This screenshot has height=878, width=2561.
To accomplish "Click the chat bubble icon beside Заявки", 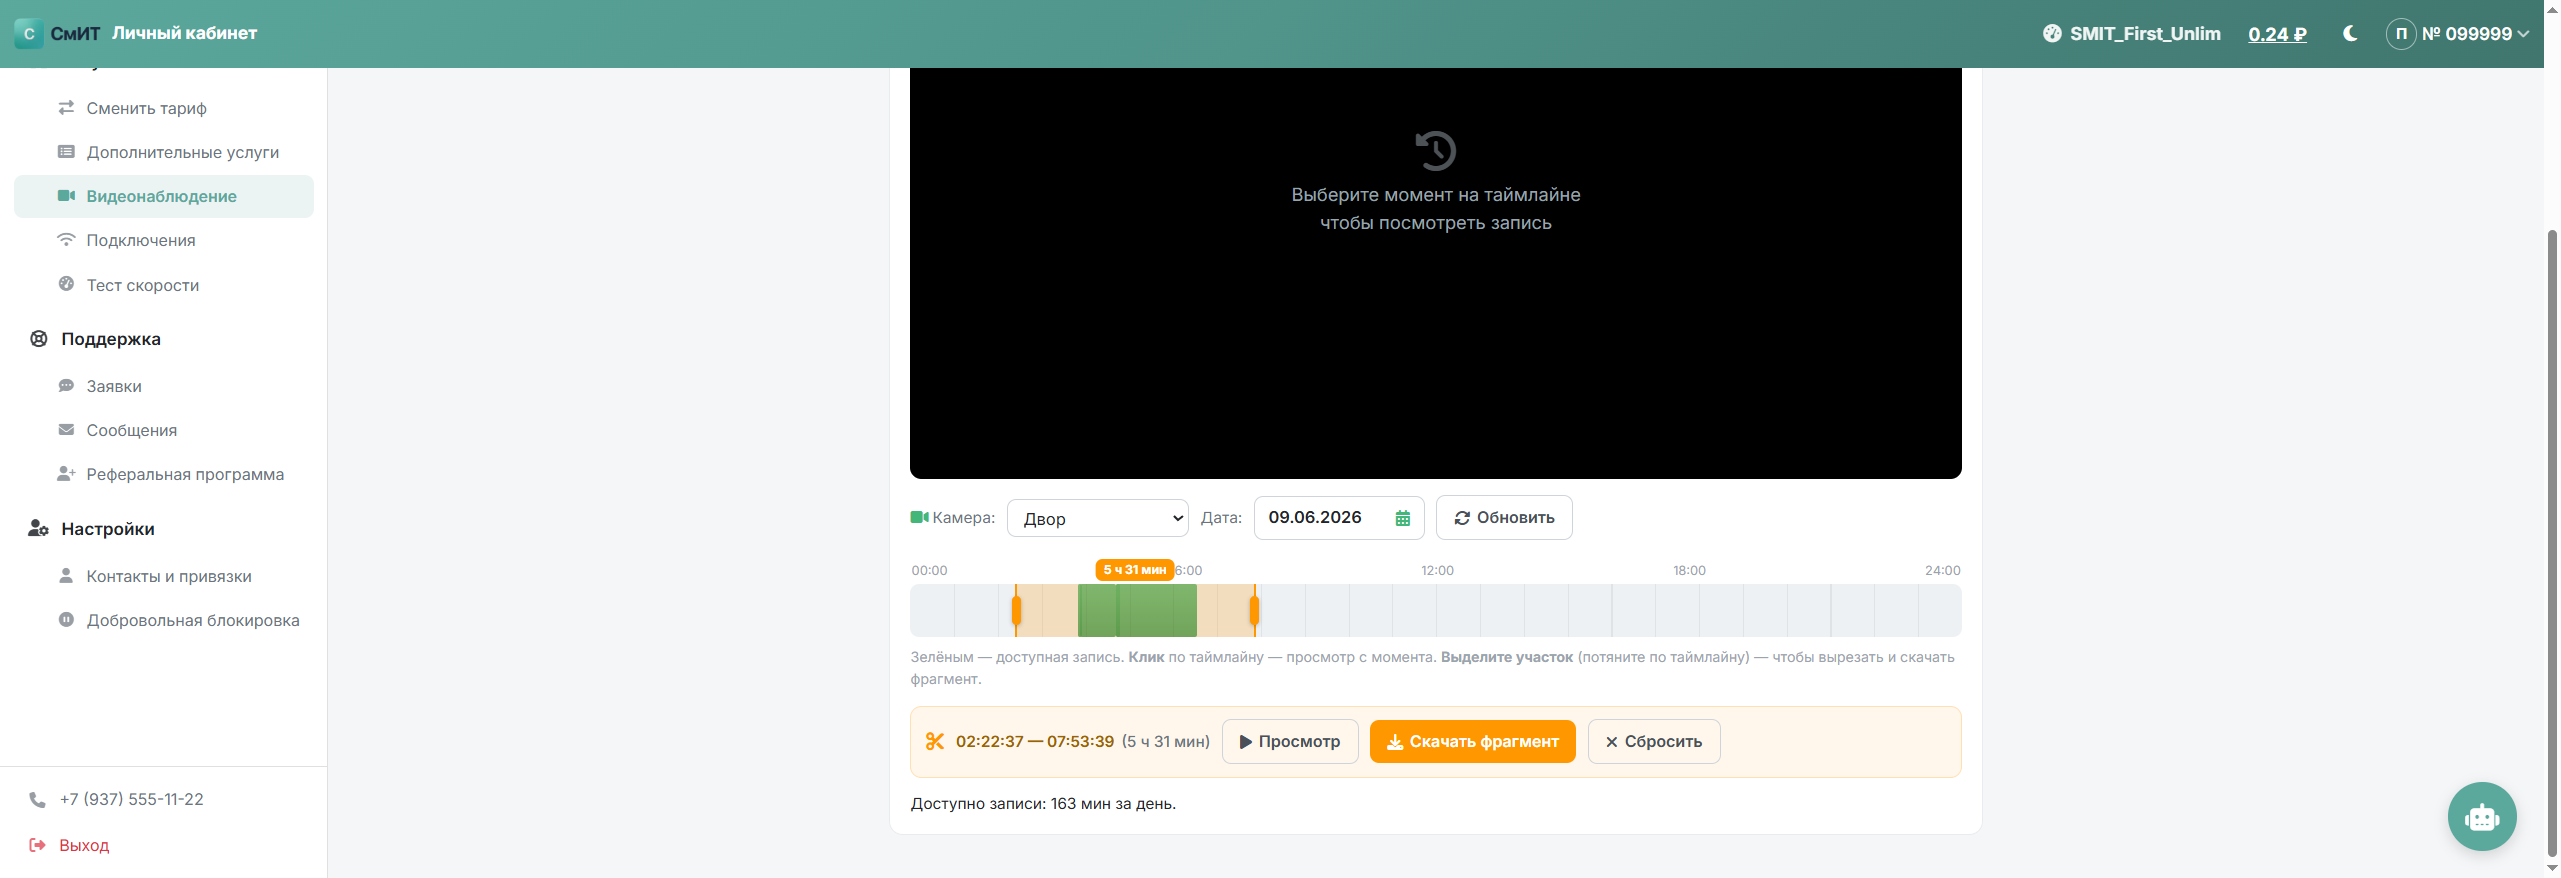I will tap(66, 386).
